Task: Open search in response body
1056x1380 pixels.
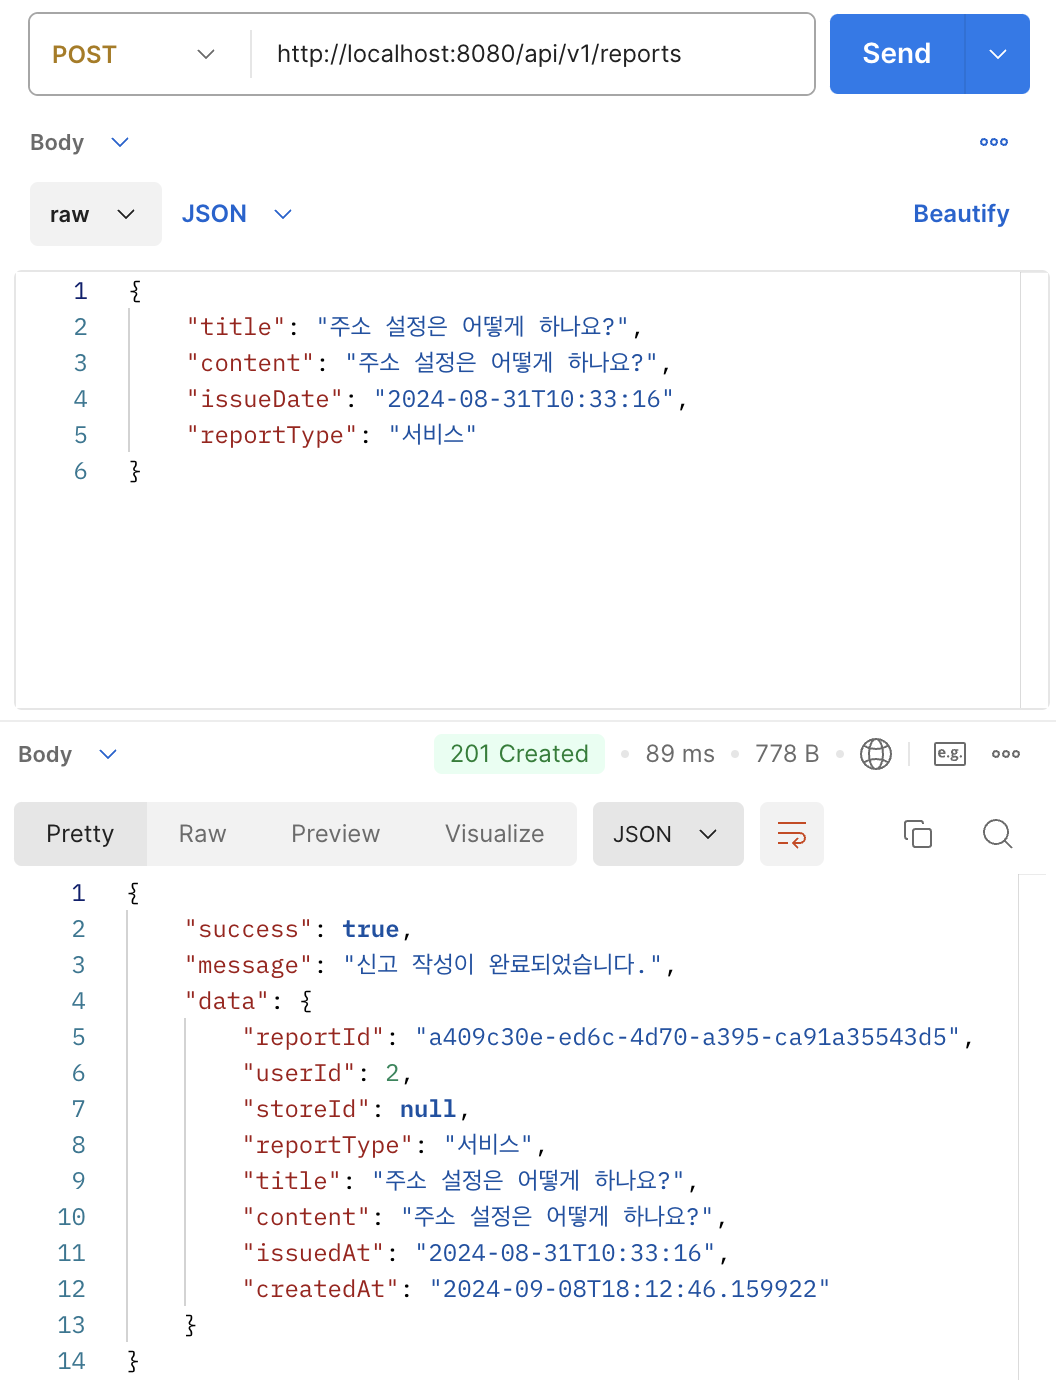Action: (x=997, y=834)
